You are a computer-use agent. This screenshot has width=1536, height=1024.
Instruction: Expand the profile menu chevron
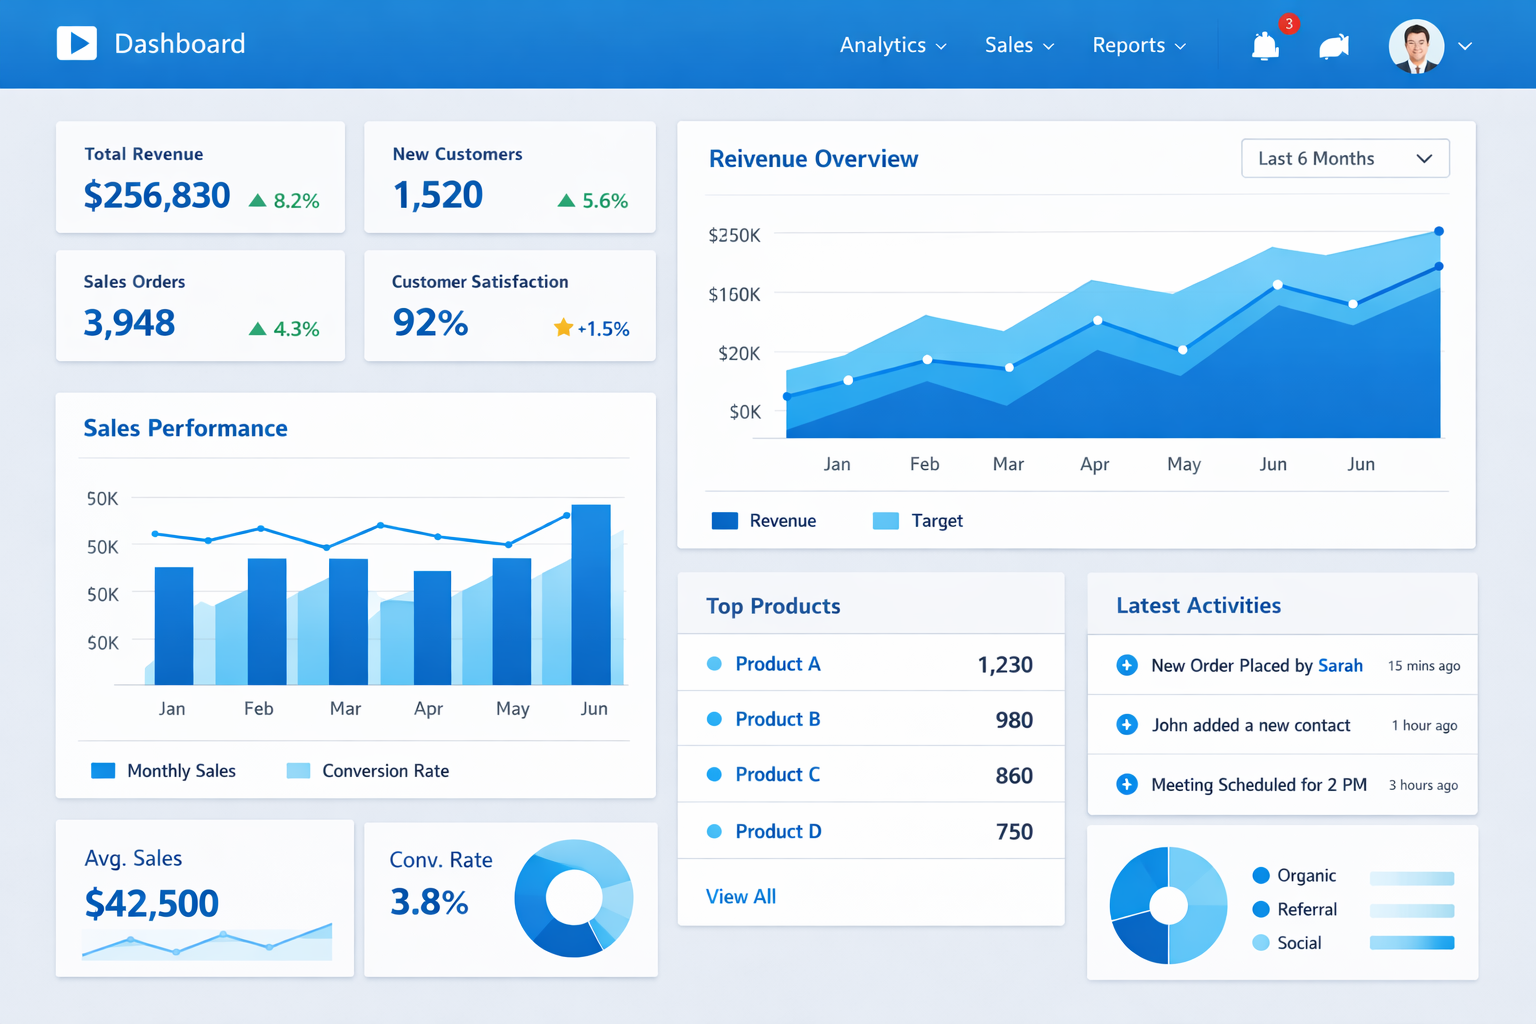coord(1465,46)
